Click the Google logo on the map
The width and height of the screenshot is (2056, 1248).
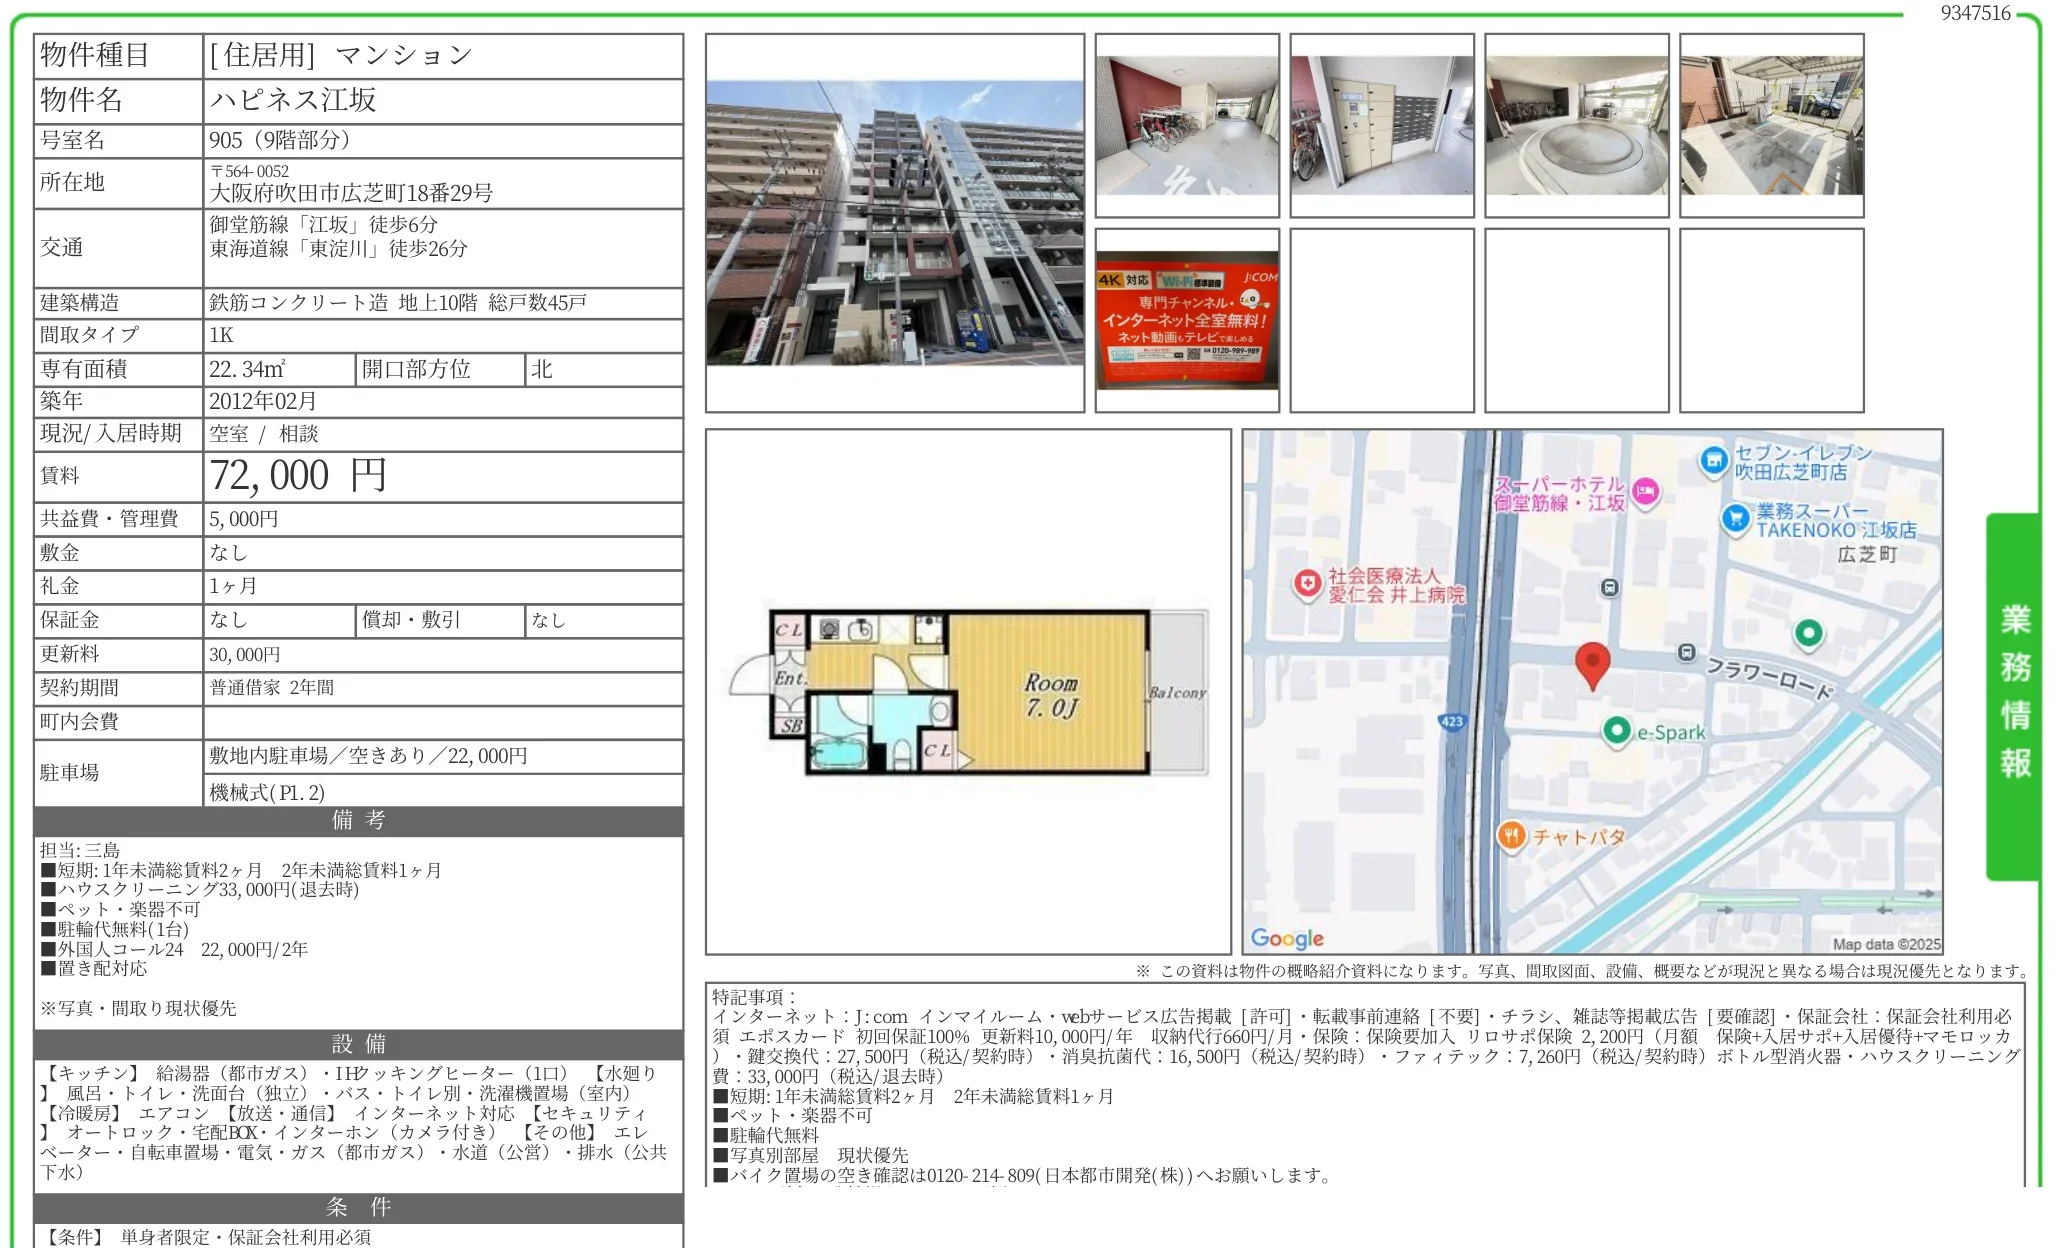click(x=1287, y=937)
